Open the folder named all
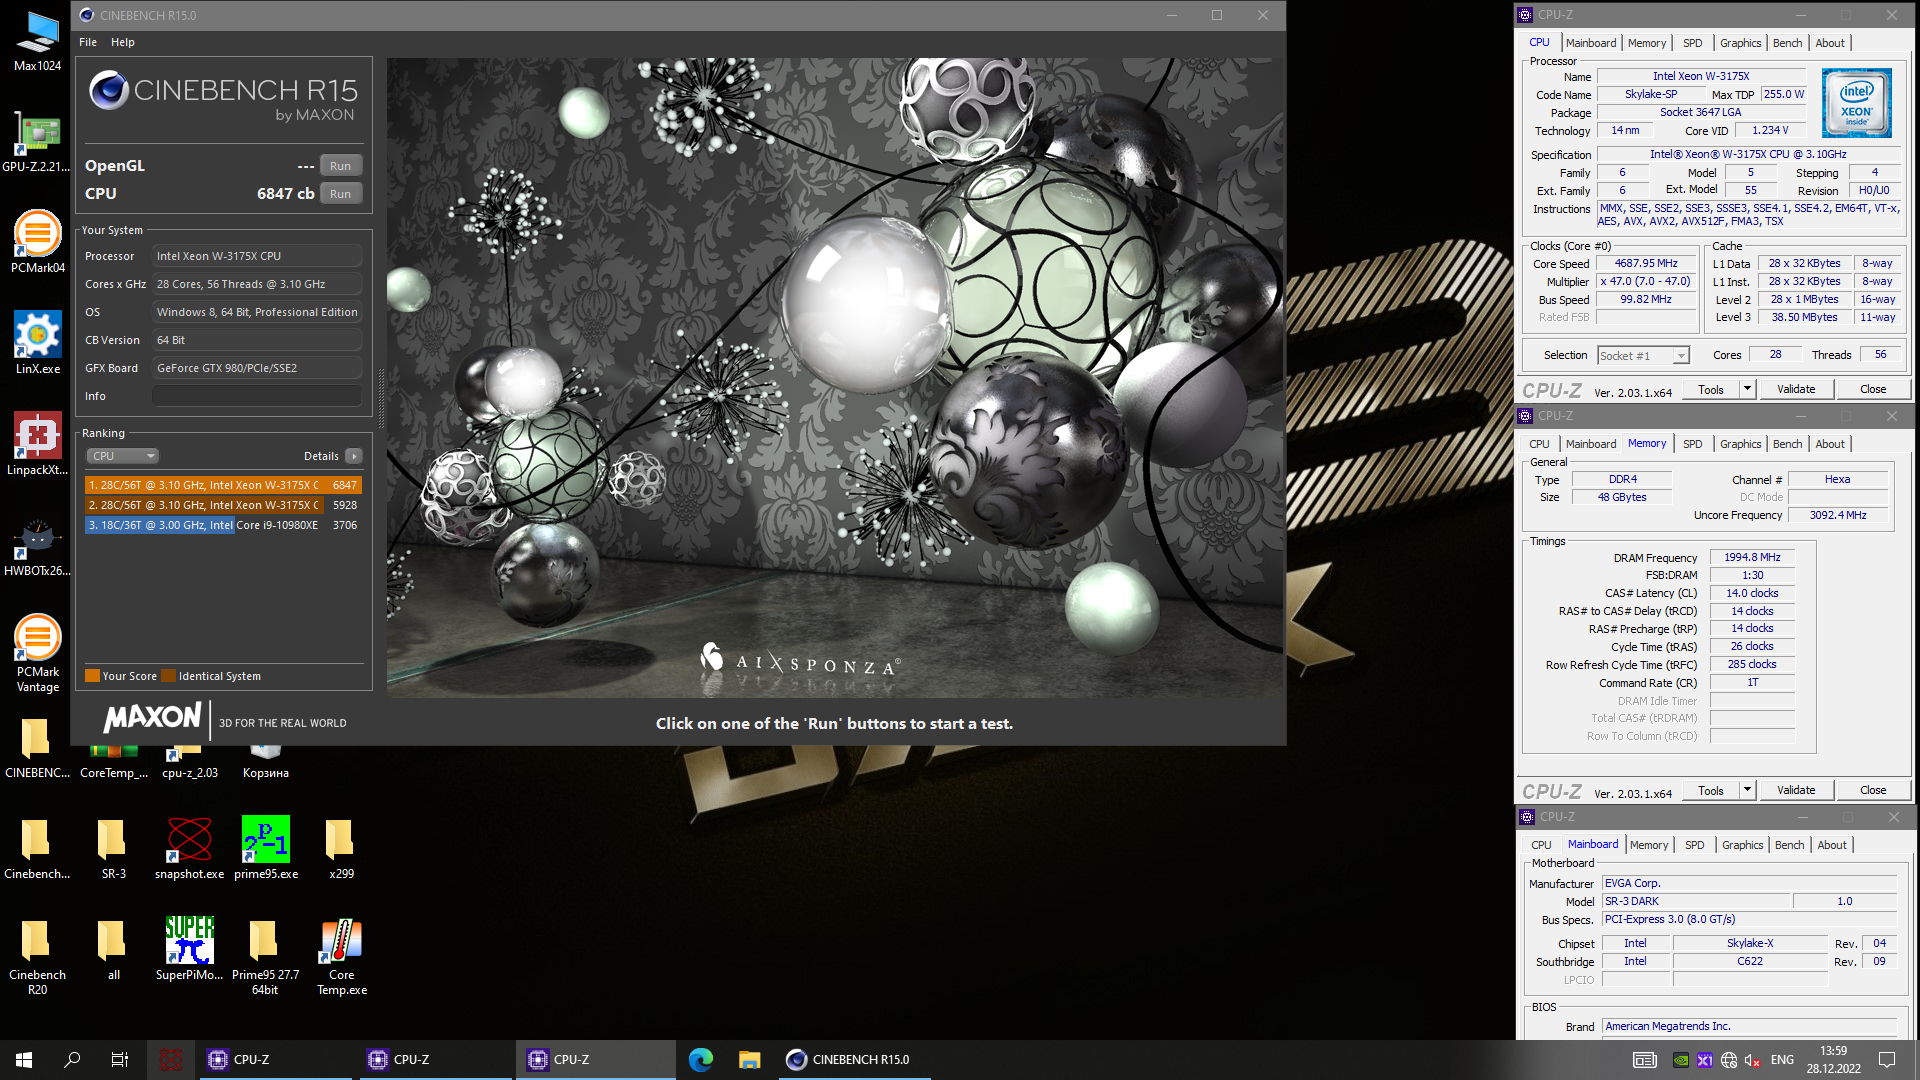 tap(113, 949)
